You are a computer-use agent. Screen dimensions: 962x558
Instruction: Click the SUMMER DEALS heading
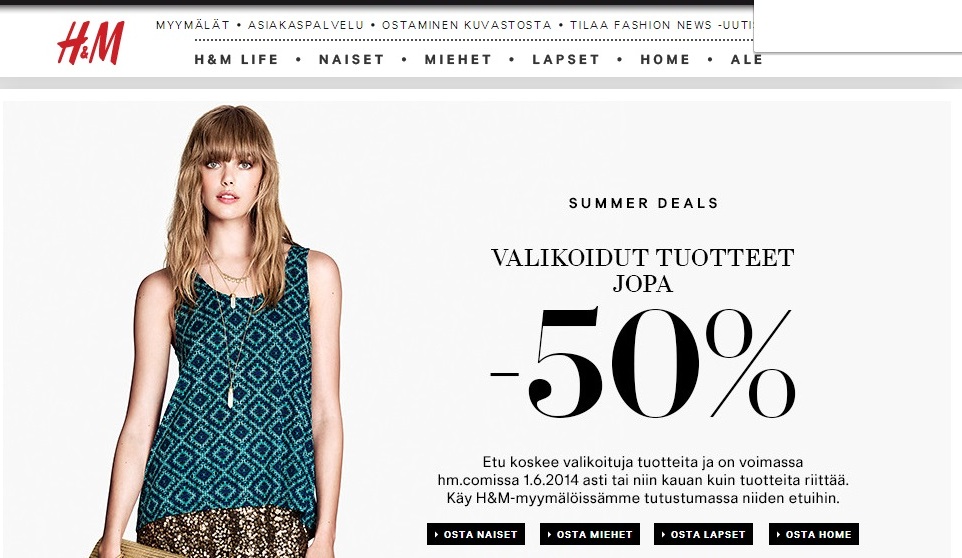[x=643, y=203]
